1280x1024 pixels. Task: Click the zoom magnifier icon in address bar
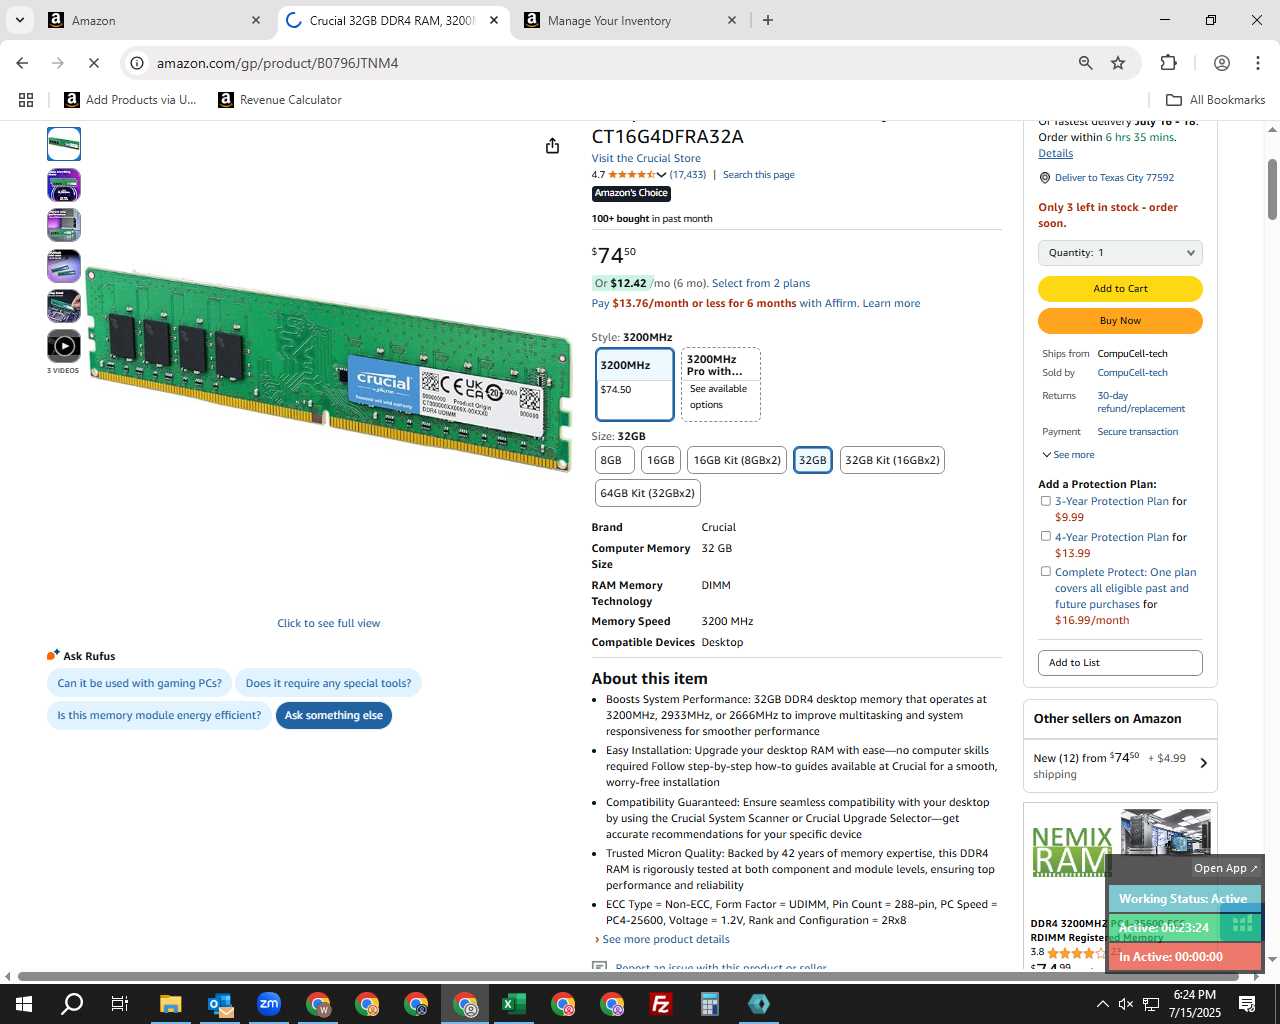pos(1085,63)
